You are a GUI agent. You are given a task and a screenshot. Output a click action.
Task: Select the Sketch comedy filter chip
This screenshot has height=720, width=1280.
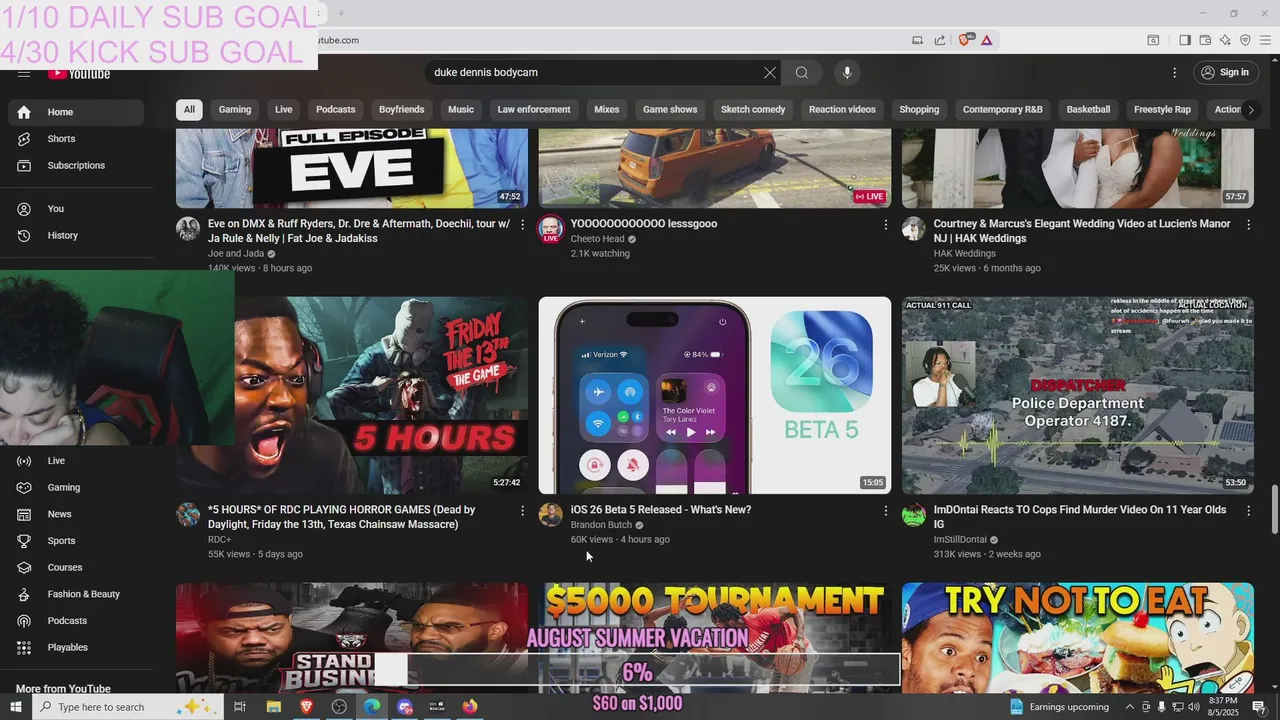pyautogui.click(x=753, y=110)
